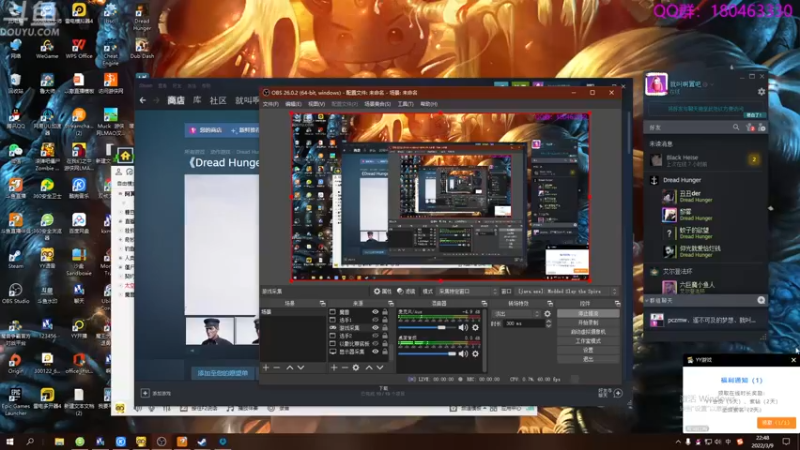The height and width of the screenshot is (450, 800).
Task: Toggle lock on 选手2 source
Action: click(385, 336)
